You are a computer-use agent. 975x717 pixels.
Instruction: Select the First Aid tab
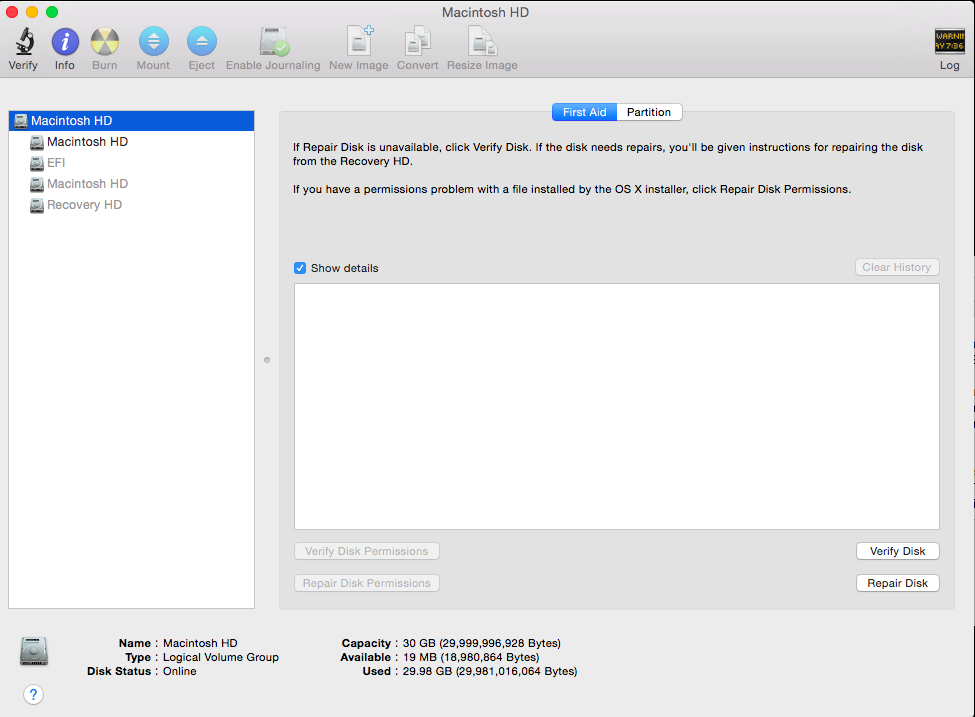point(584,112)
